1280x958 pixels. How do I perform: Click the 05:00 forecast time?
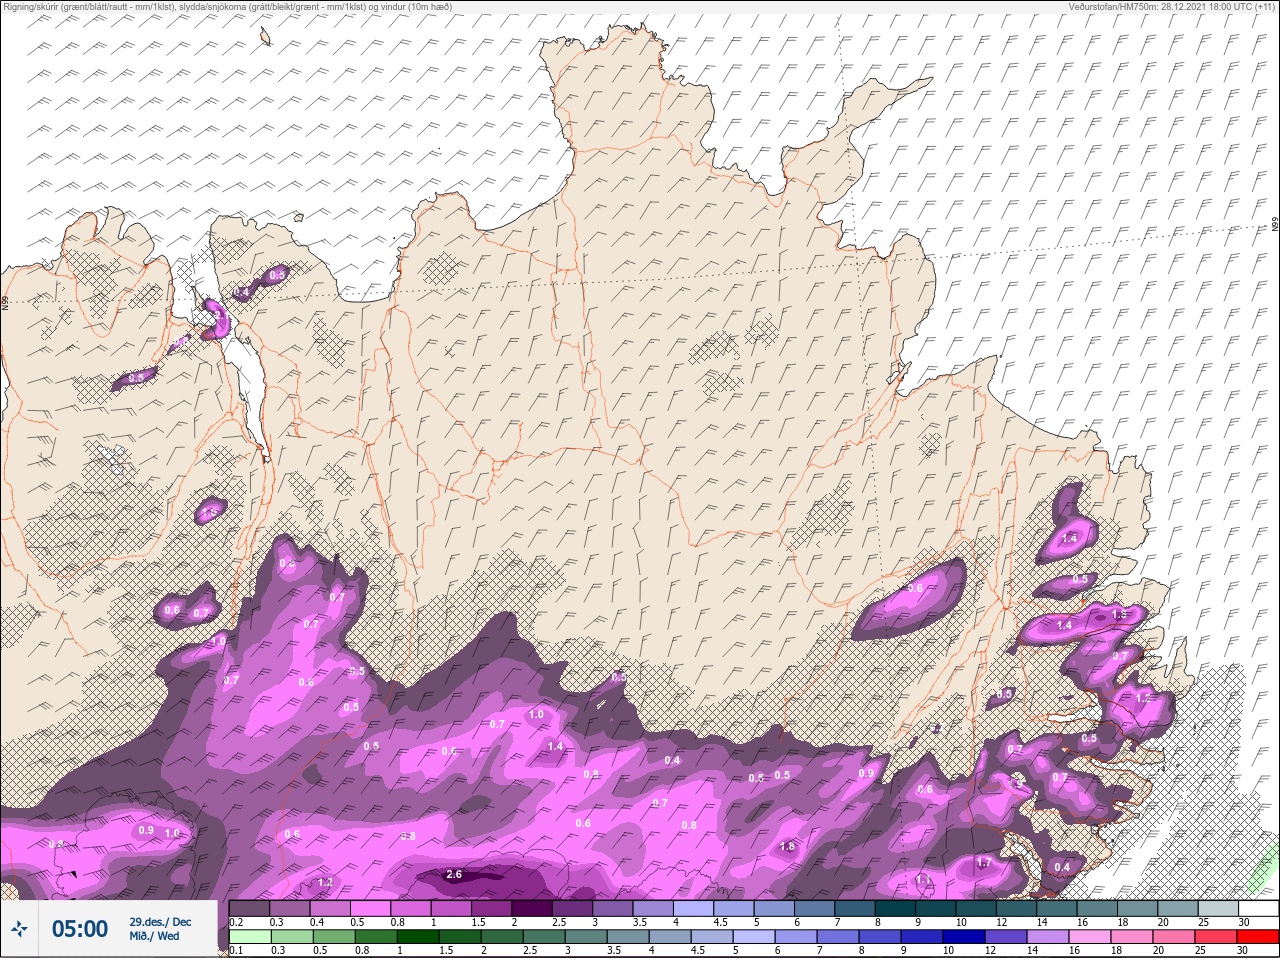(80, 929)
